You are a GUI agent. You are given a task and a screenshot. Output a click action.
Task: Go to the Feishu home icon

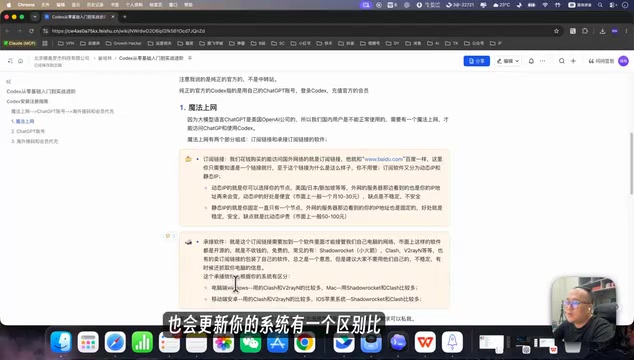(x=20, y=61)
